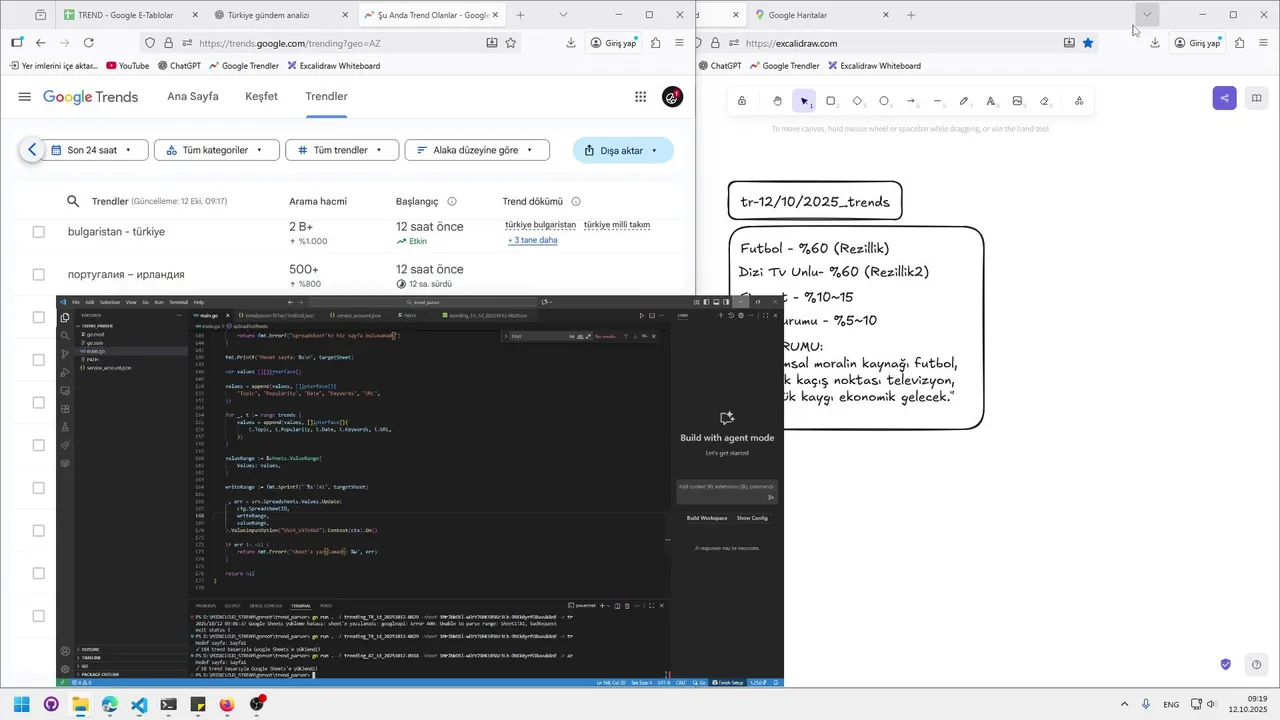Open Excalidraw Whiteboard bookmark in right browser
Image resolution: width=1280 pixels, height=720 pixels.
click(873, 66)
